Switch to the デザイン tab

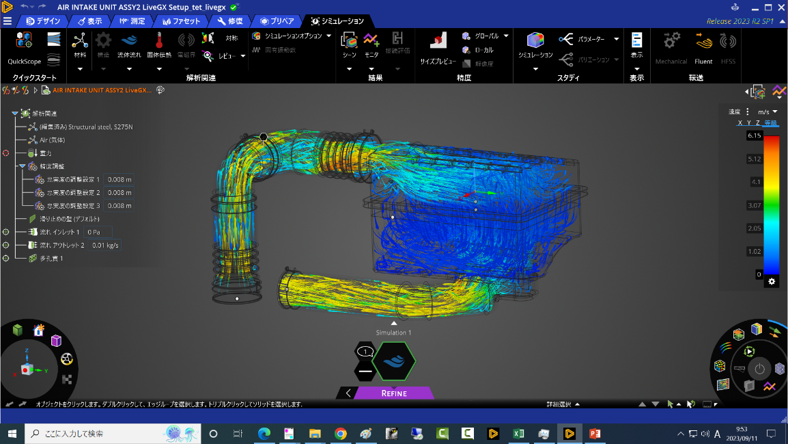(x=43, y=21)
